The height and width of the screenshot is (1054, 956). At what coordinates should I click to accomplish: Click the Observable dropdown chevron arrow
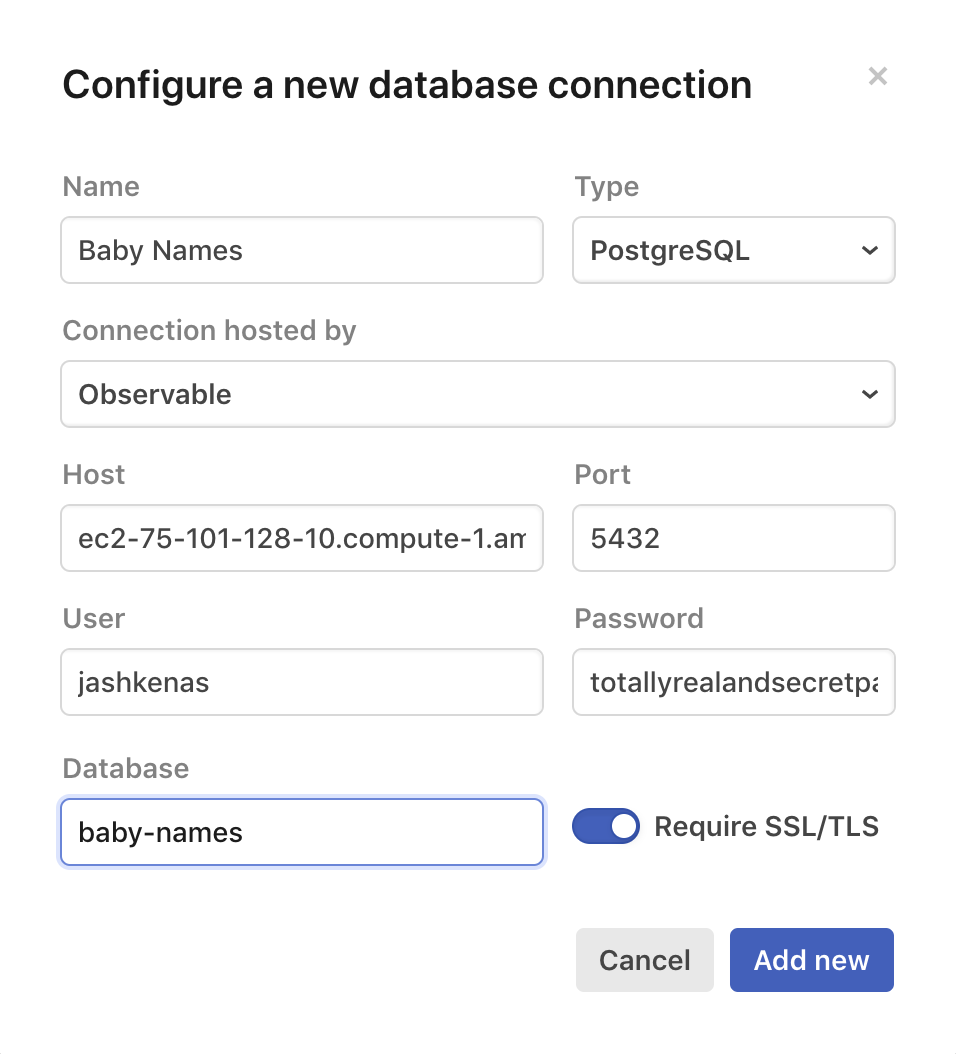click(869, 394)
